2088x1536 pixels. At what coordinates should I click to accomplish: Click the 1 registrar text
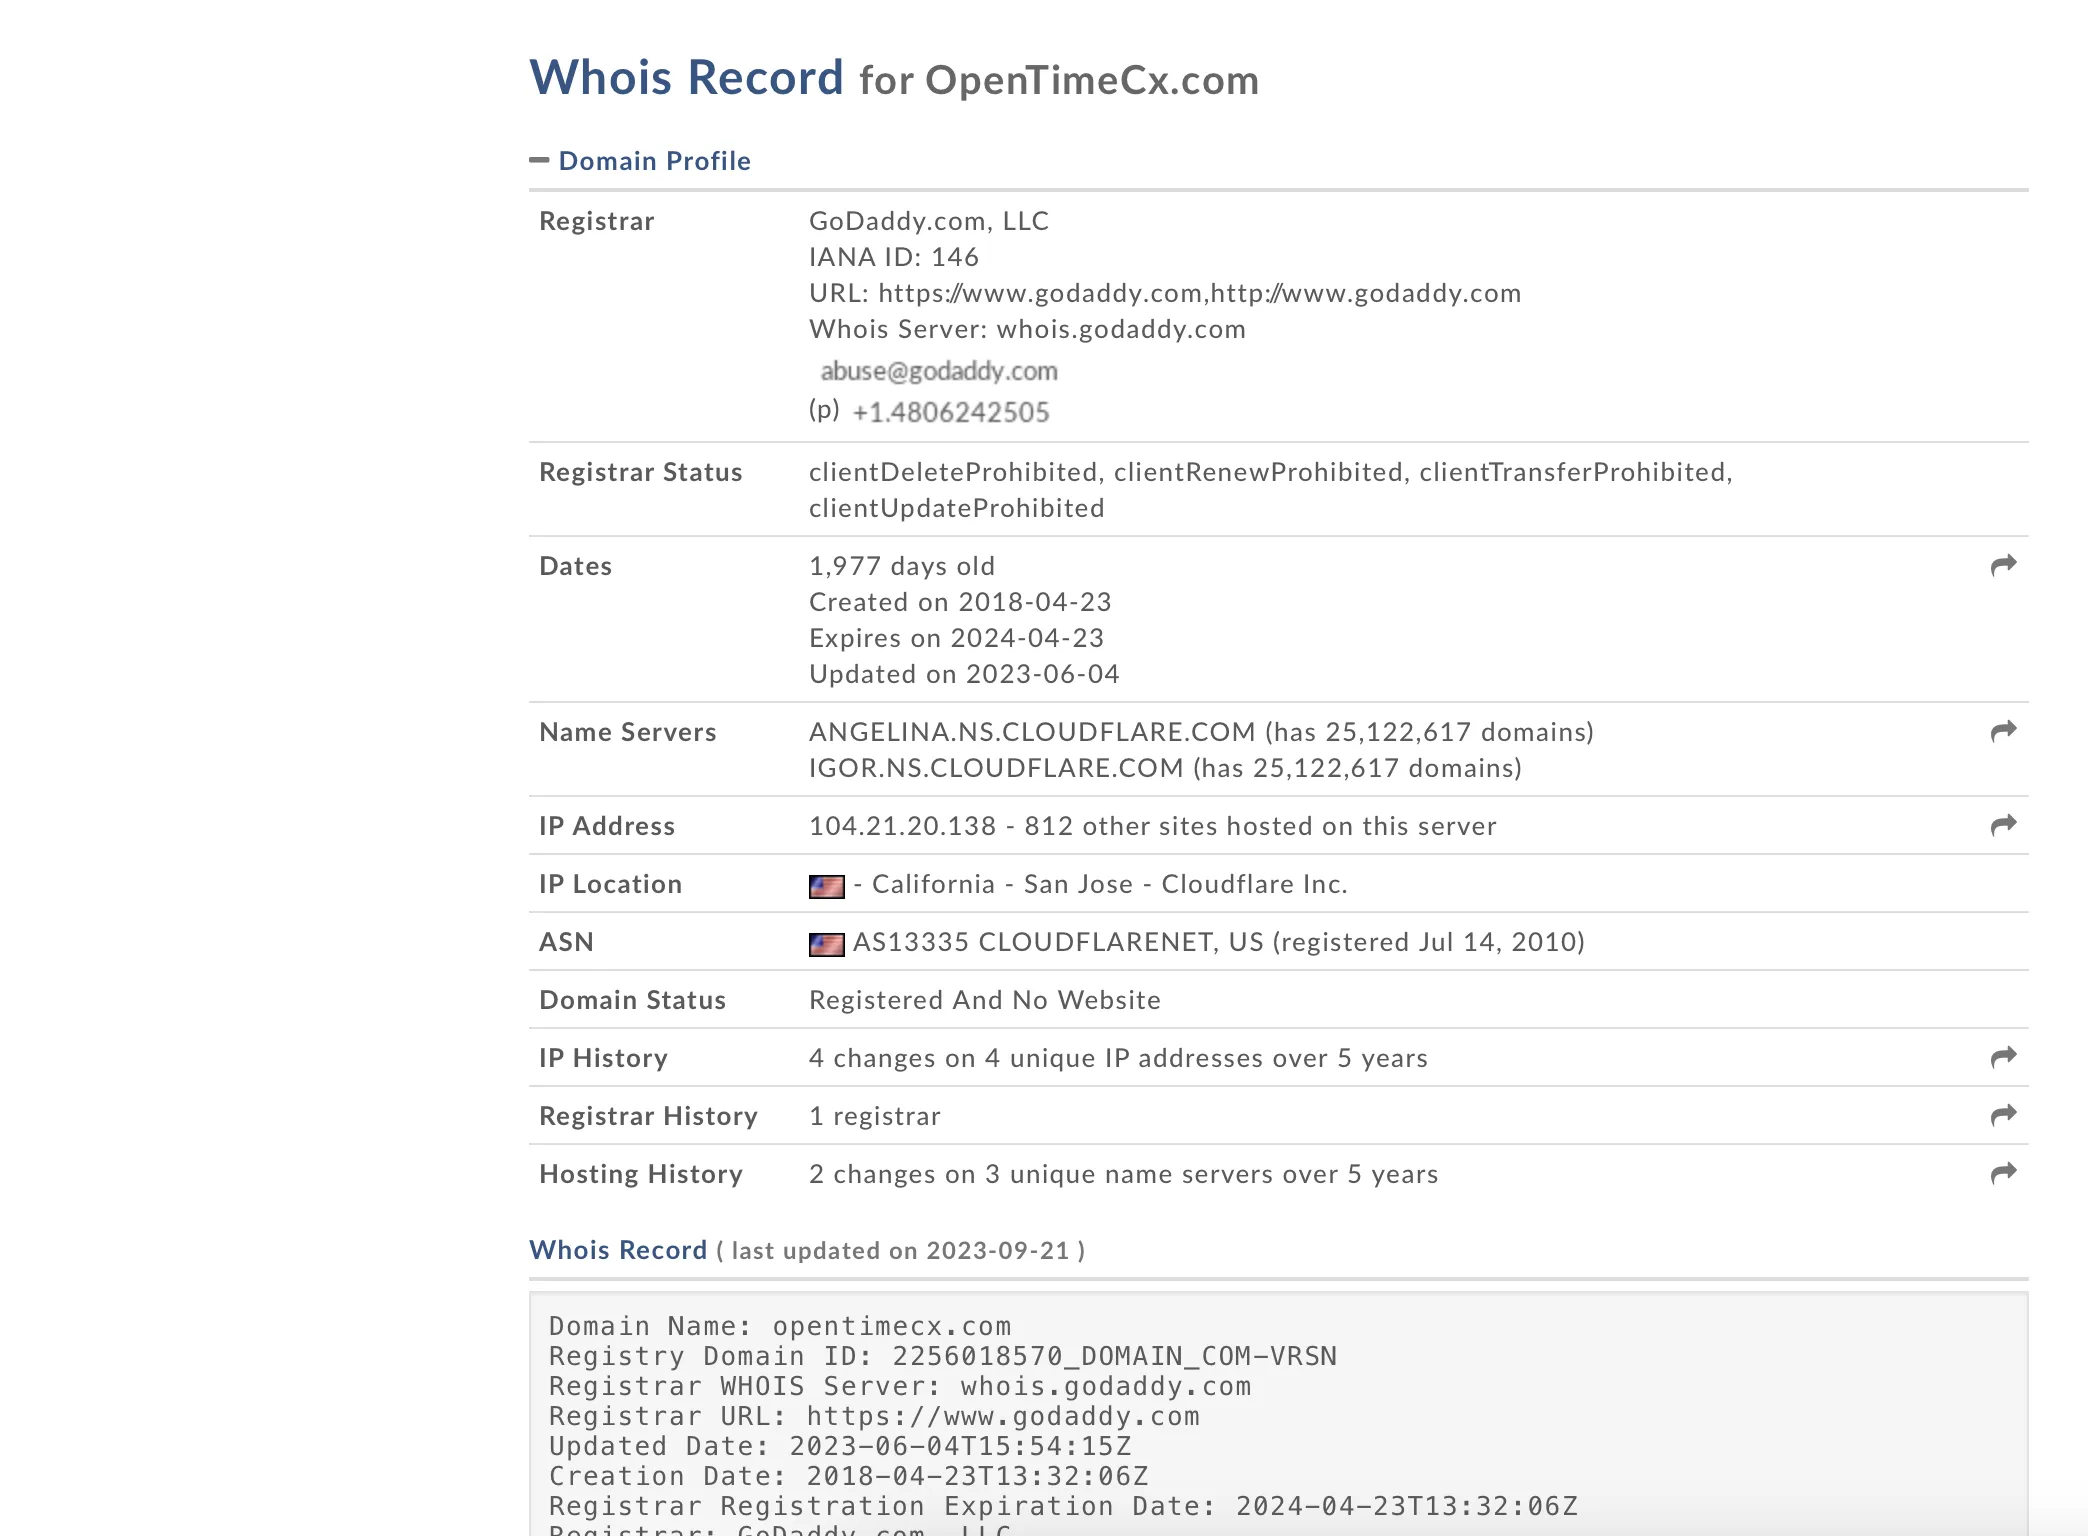[875, 1116]
